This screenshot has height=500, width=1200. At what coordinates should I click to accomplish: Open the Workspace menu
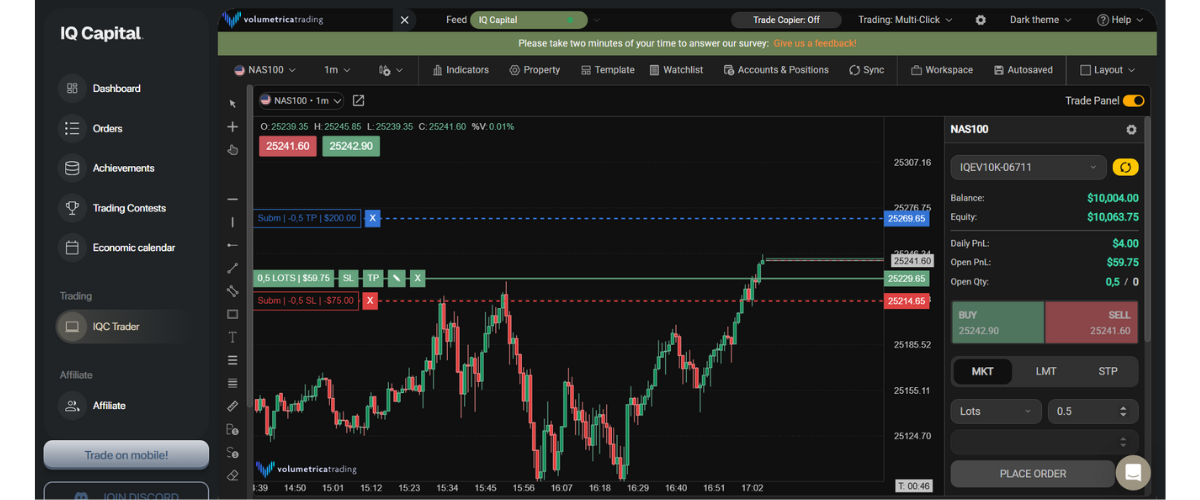942,70
